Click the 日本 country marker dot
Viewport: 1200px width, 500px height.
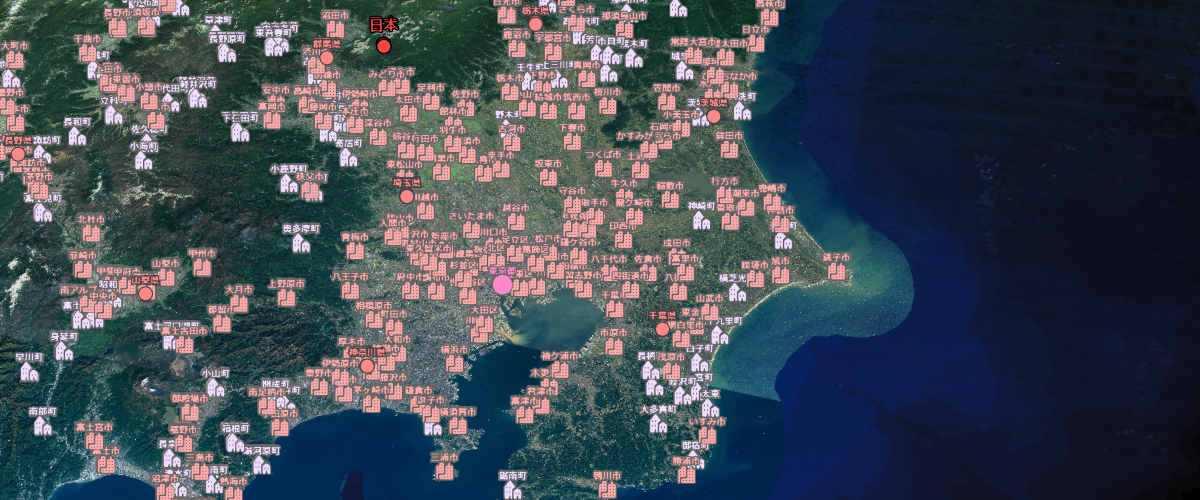coord(384,46)
